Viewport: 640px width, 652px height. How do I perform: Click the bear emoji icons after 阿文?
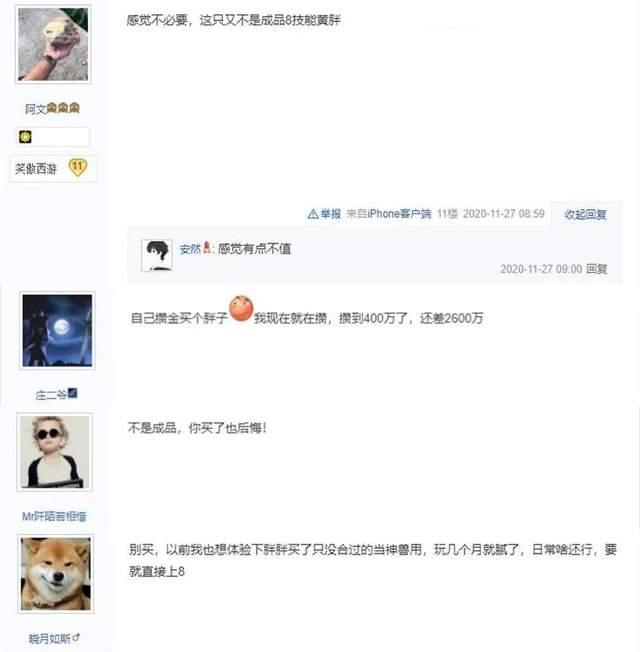click(x=63, y=108)
